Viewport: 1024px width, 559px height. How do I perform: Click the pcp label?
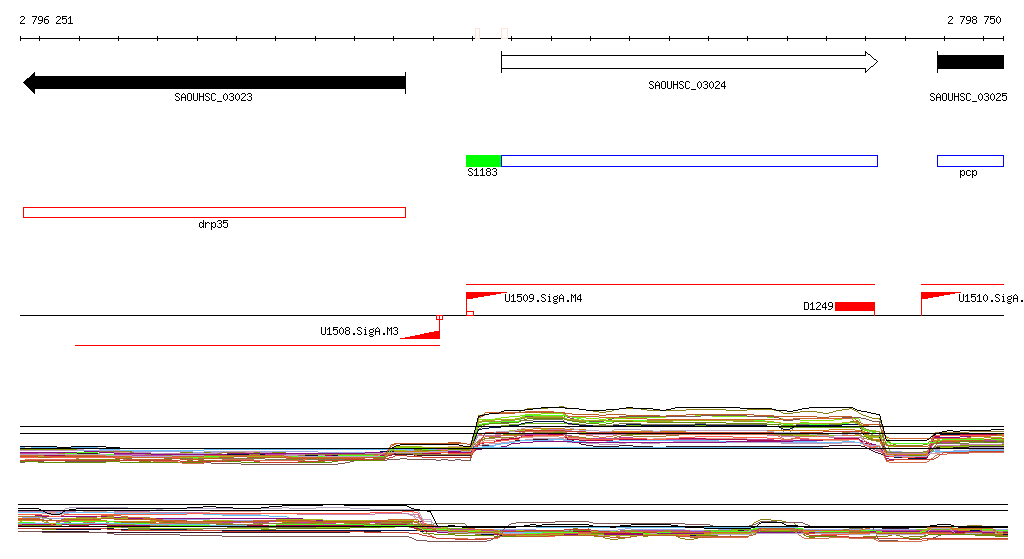[968, 173]
